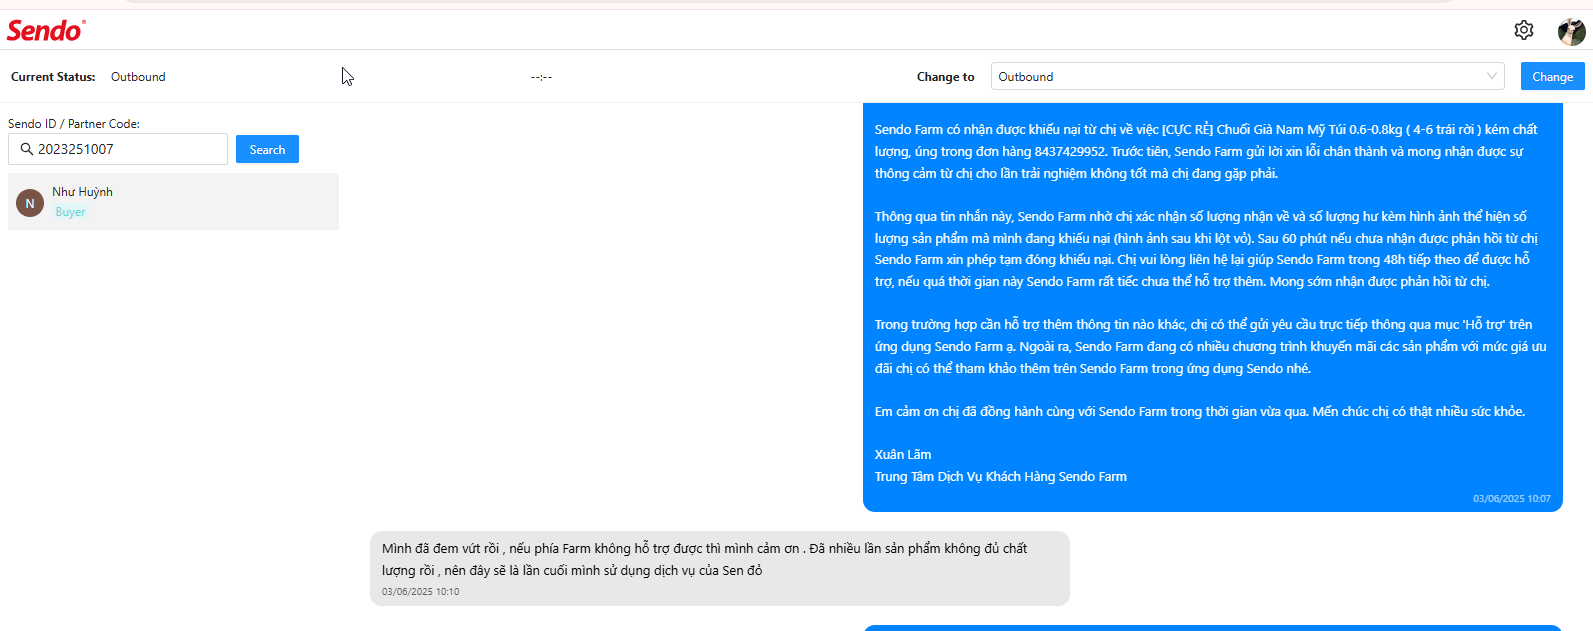Click the Sendo logo

tap(46, 31)
